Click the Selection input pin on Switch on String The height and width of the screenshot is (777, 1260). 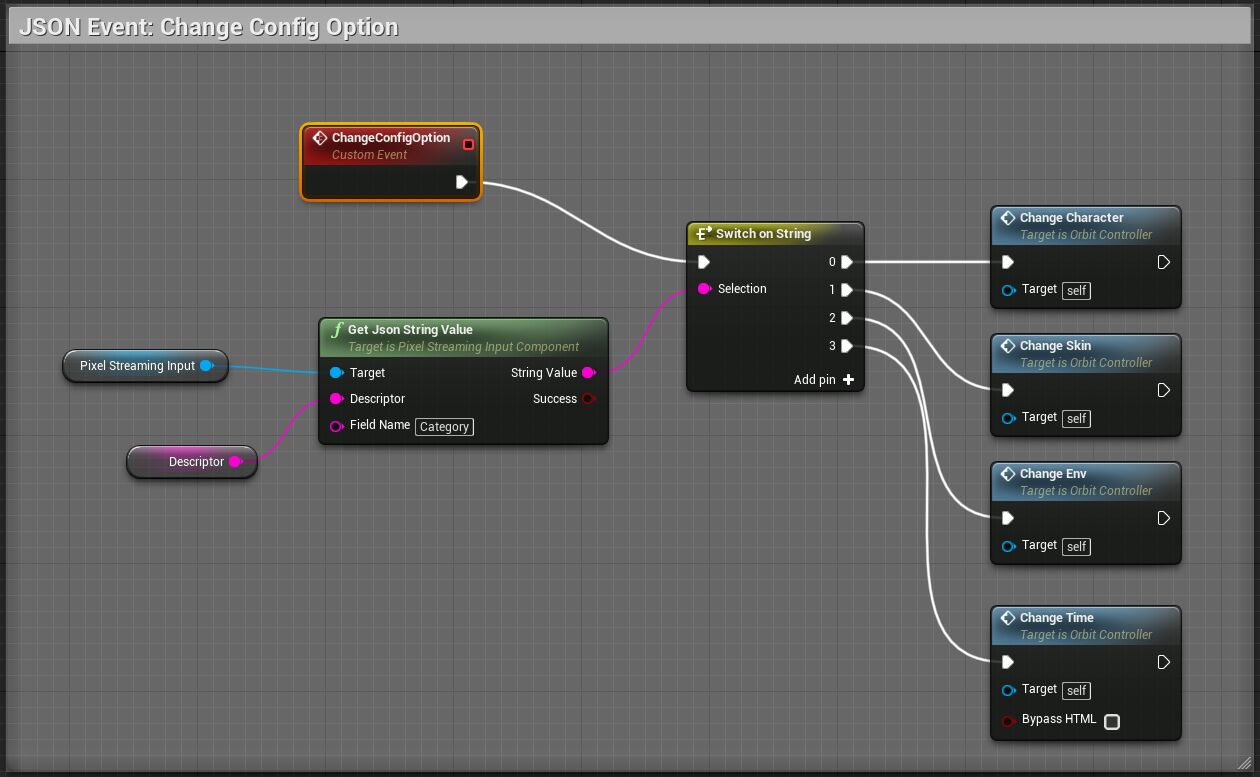coord(705,289)
